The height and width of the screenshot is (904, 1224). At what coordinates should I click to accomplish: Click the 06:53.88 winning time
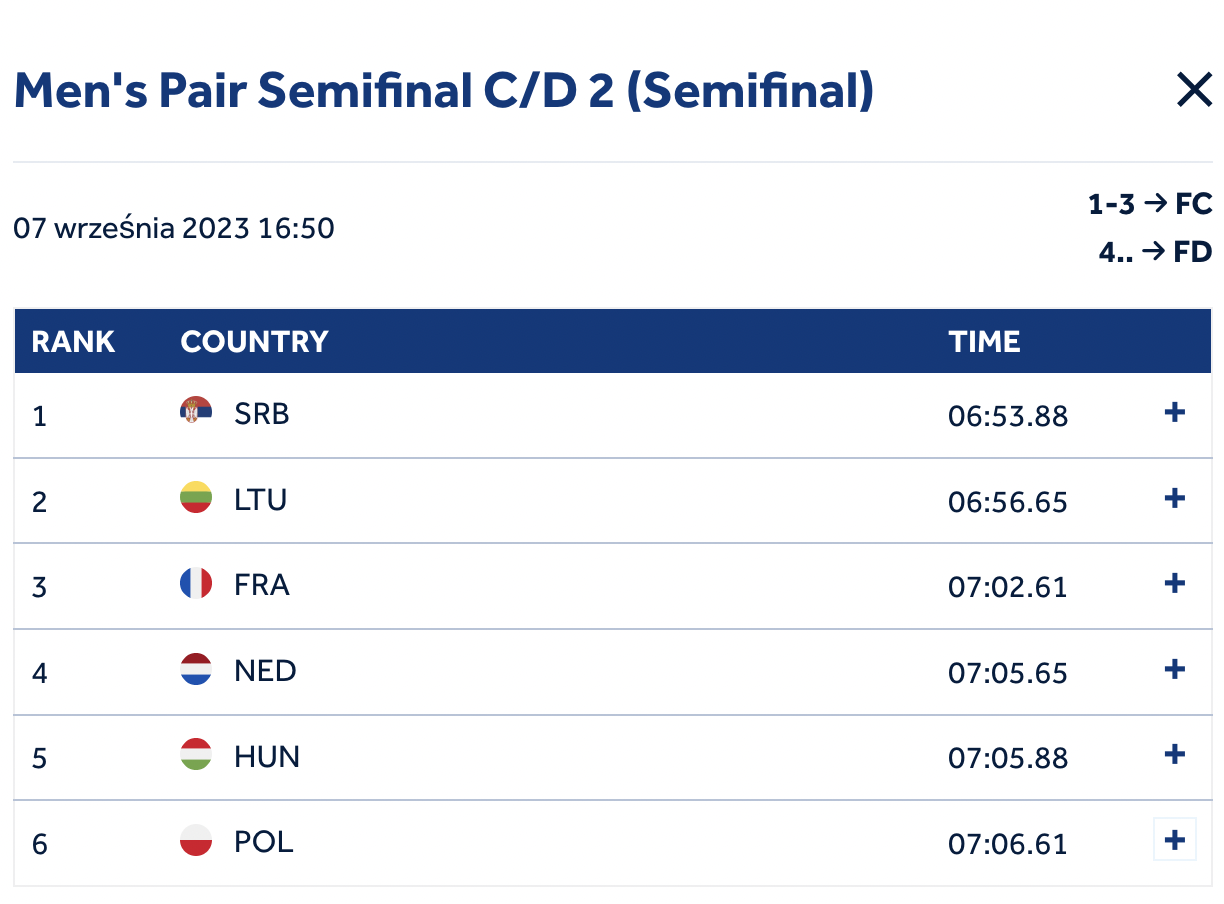1008,416
